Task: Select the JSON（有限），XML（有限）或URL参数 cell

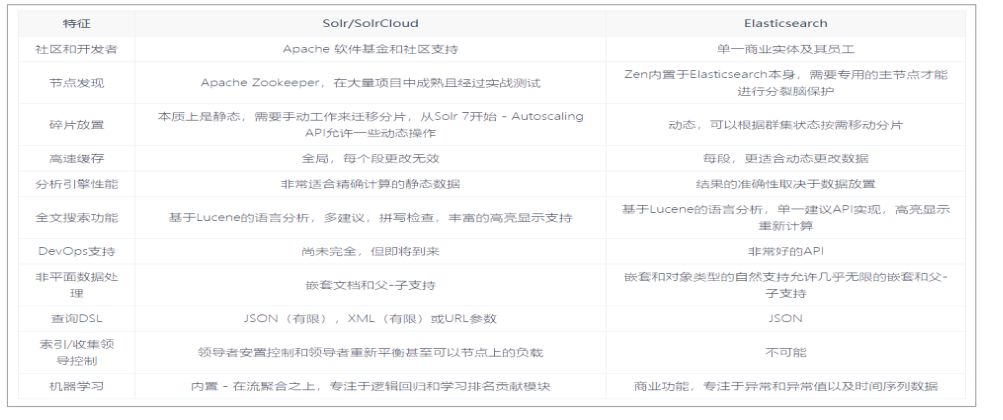Action: pos(370,318)
